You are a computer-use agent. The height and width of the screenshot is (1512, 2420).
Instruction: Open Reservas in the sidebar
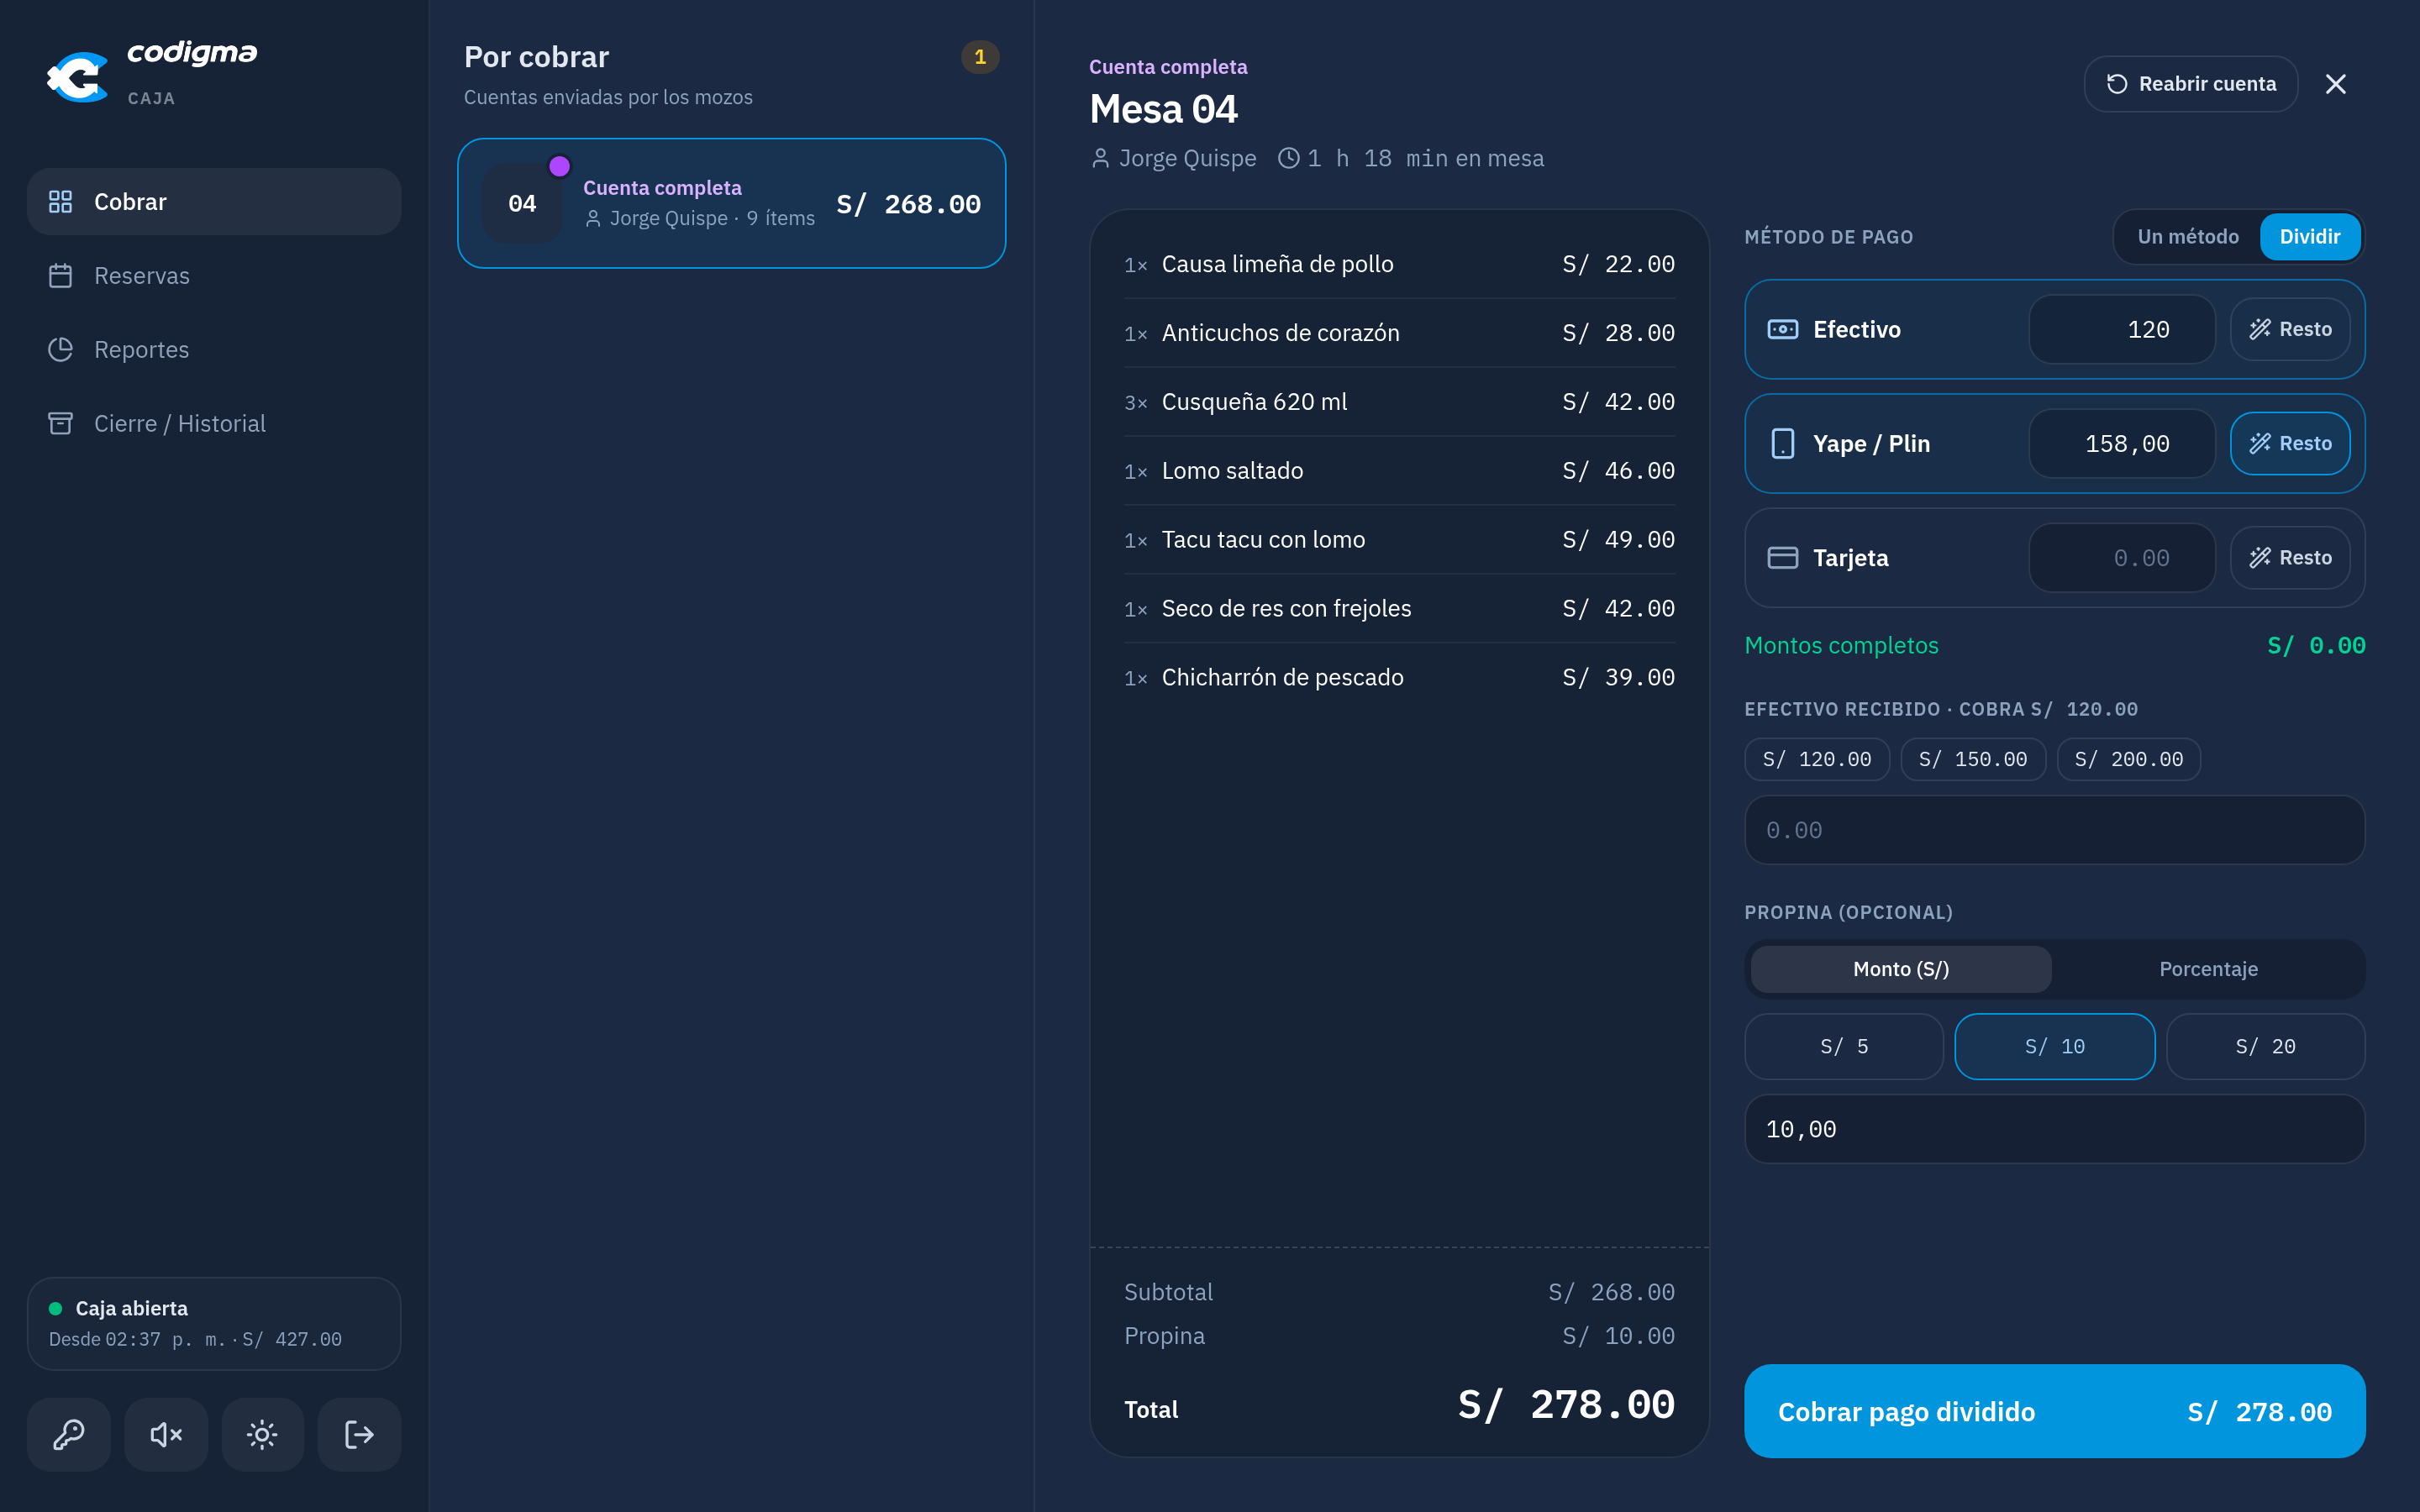(x=214, y=275)
